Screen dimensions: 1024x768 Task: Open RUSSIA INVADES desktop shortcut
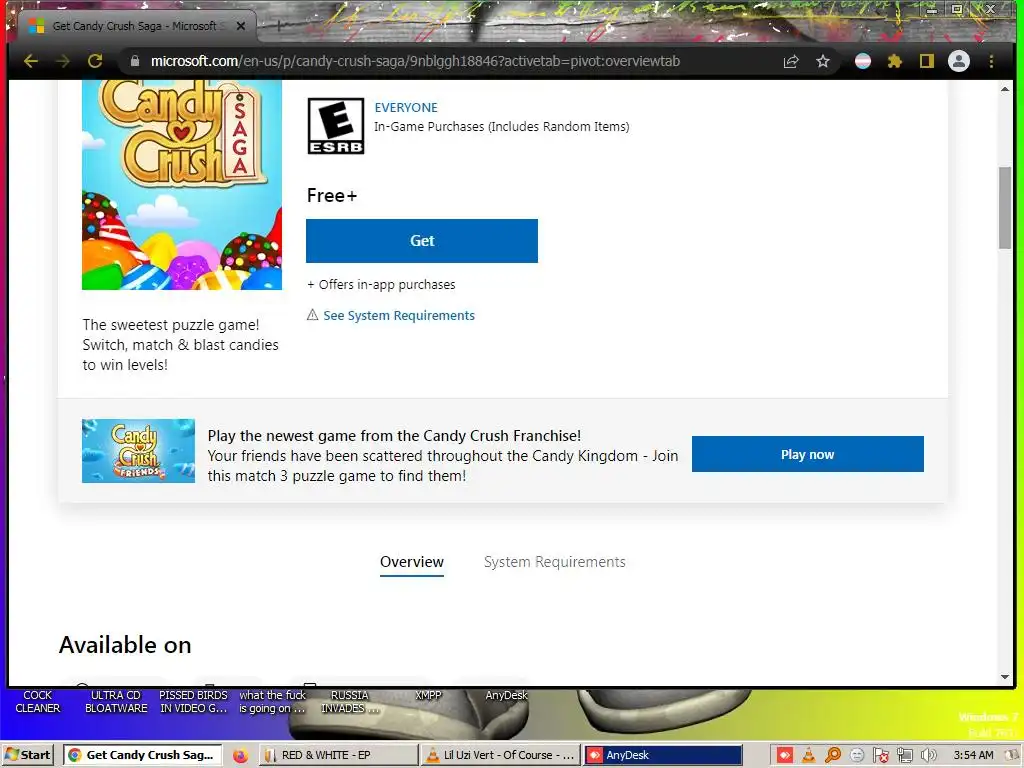click(x=349, y=702)
